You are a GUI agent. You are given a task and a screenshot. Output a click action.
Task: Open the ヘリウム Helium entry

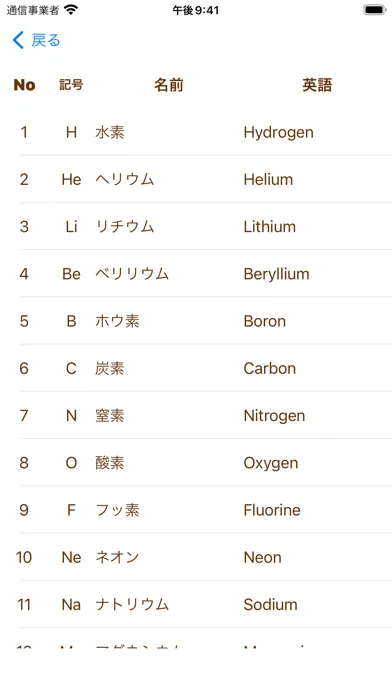click(196, 179)
